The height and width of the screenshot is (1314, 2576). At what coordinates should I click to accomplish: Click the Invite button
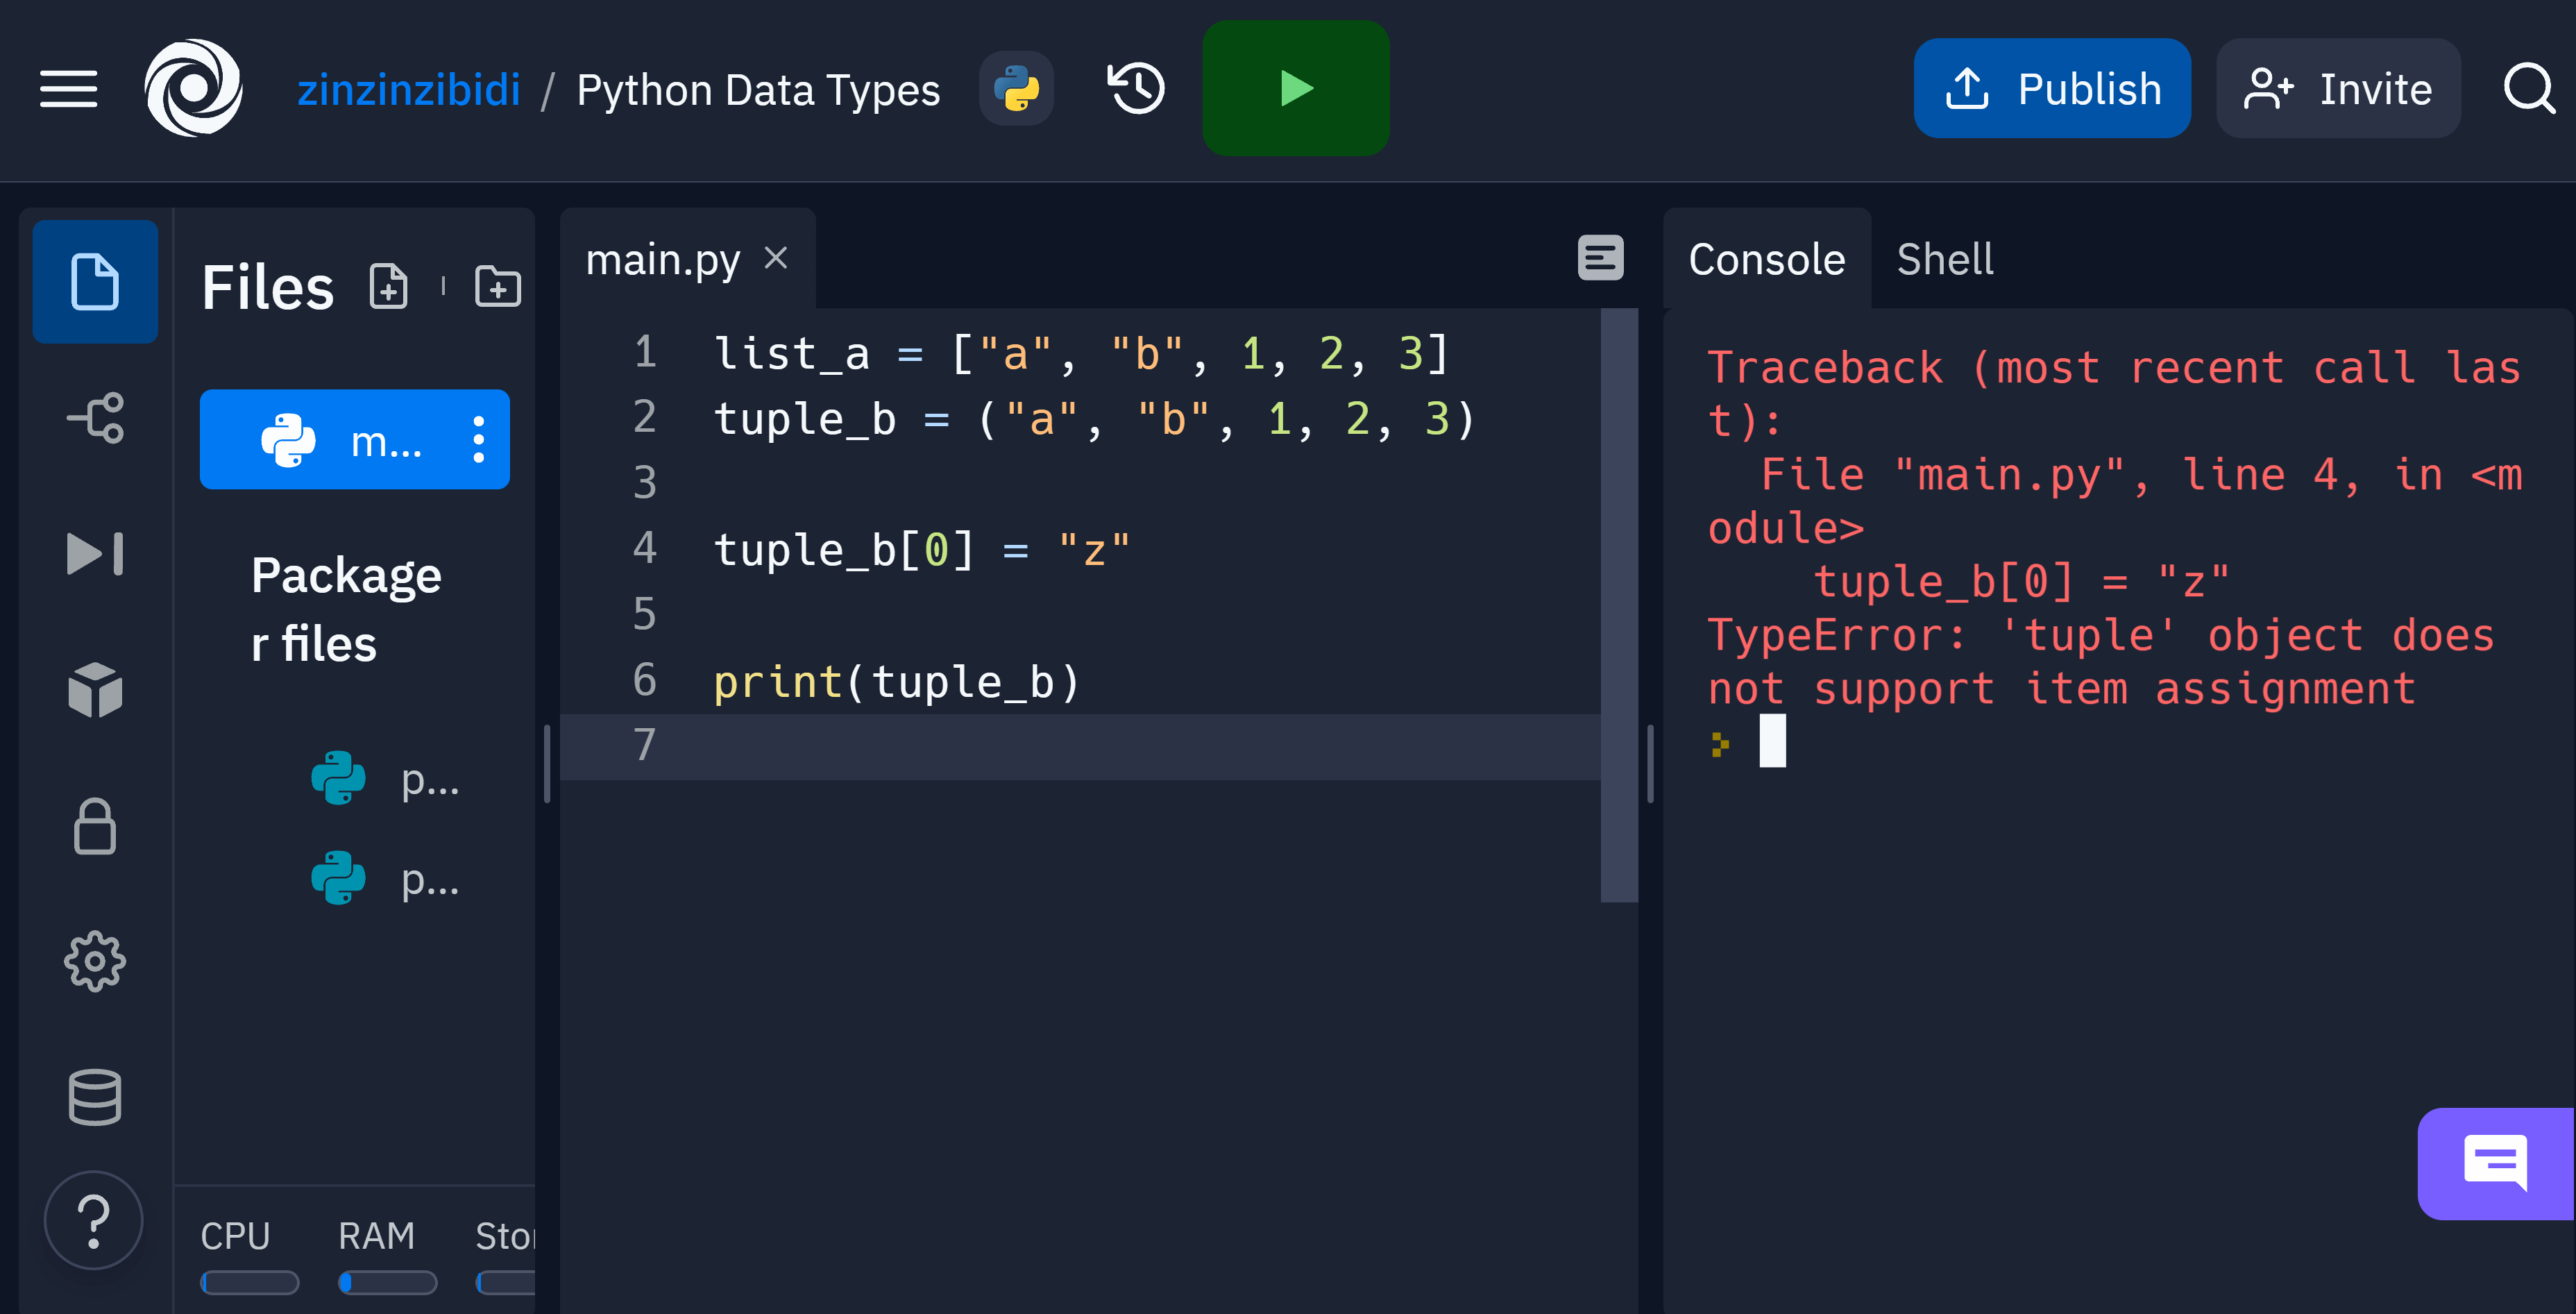pos(2338,88)
